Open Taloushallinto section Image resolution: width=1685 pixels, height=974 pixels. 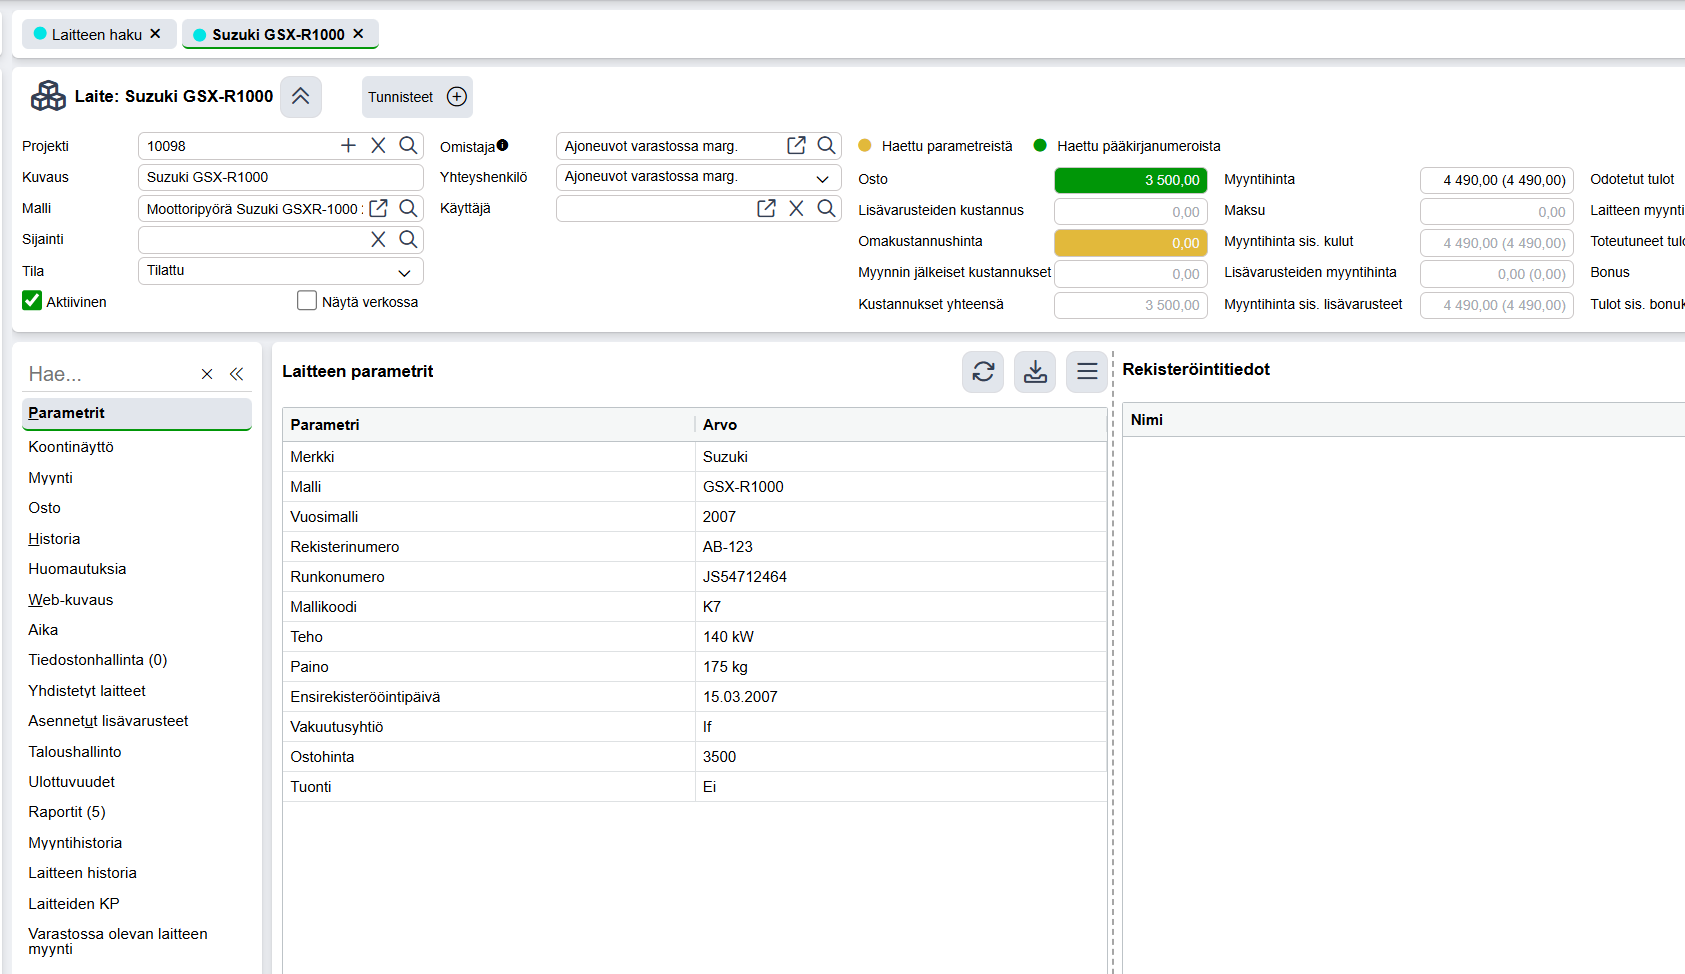pyautogui.click(x=75, y=752)
